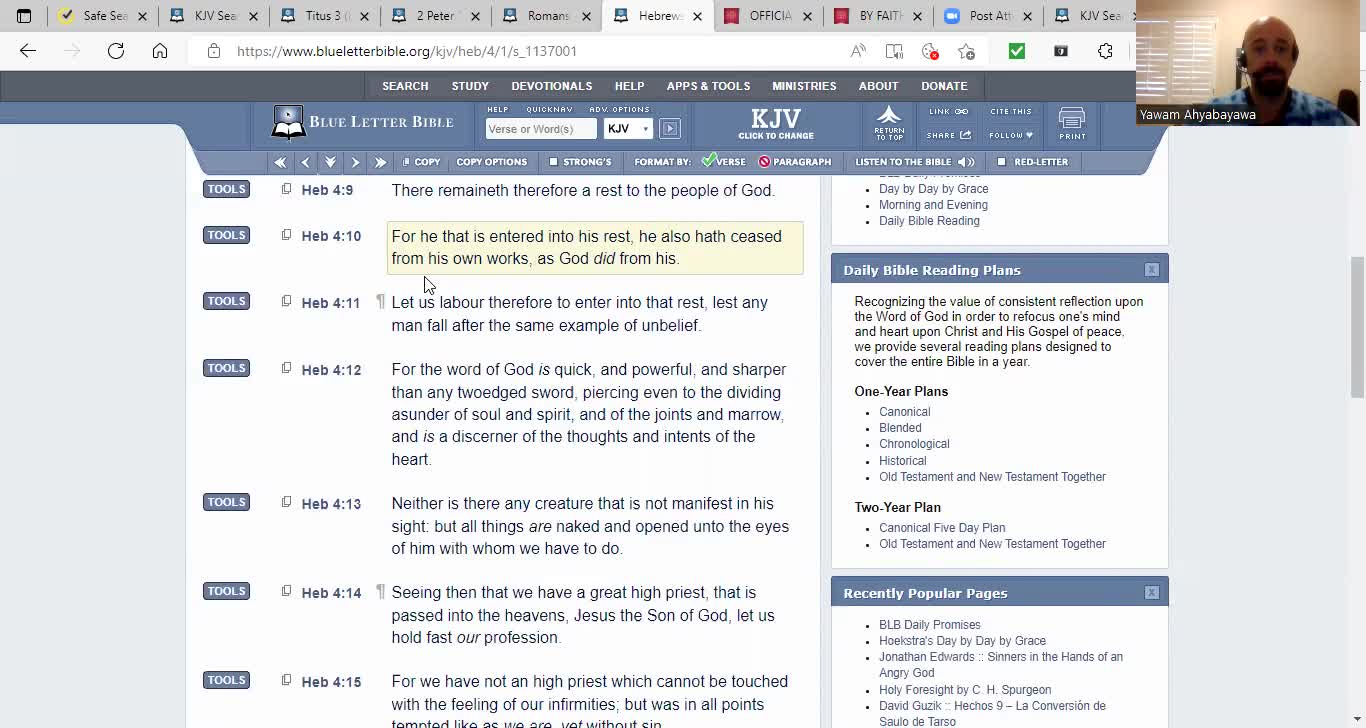The image size is (1366, 728).
Task: Open QuickNav above search box
Action: pos(549,109)
